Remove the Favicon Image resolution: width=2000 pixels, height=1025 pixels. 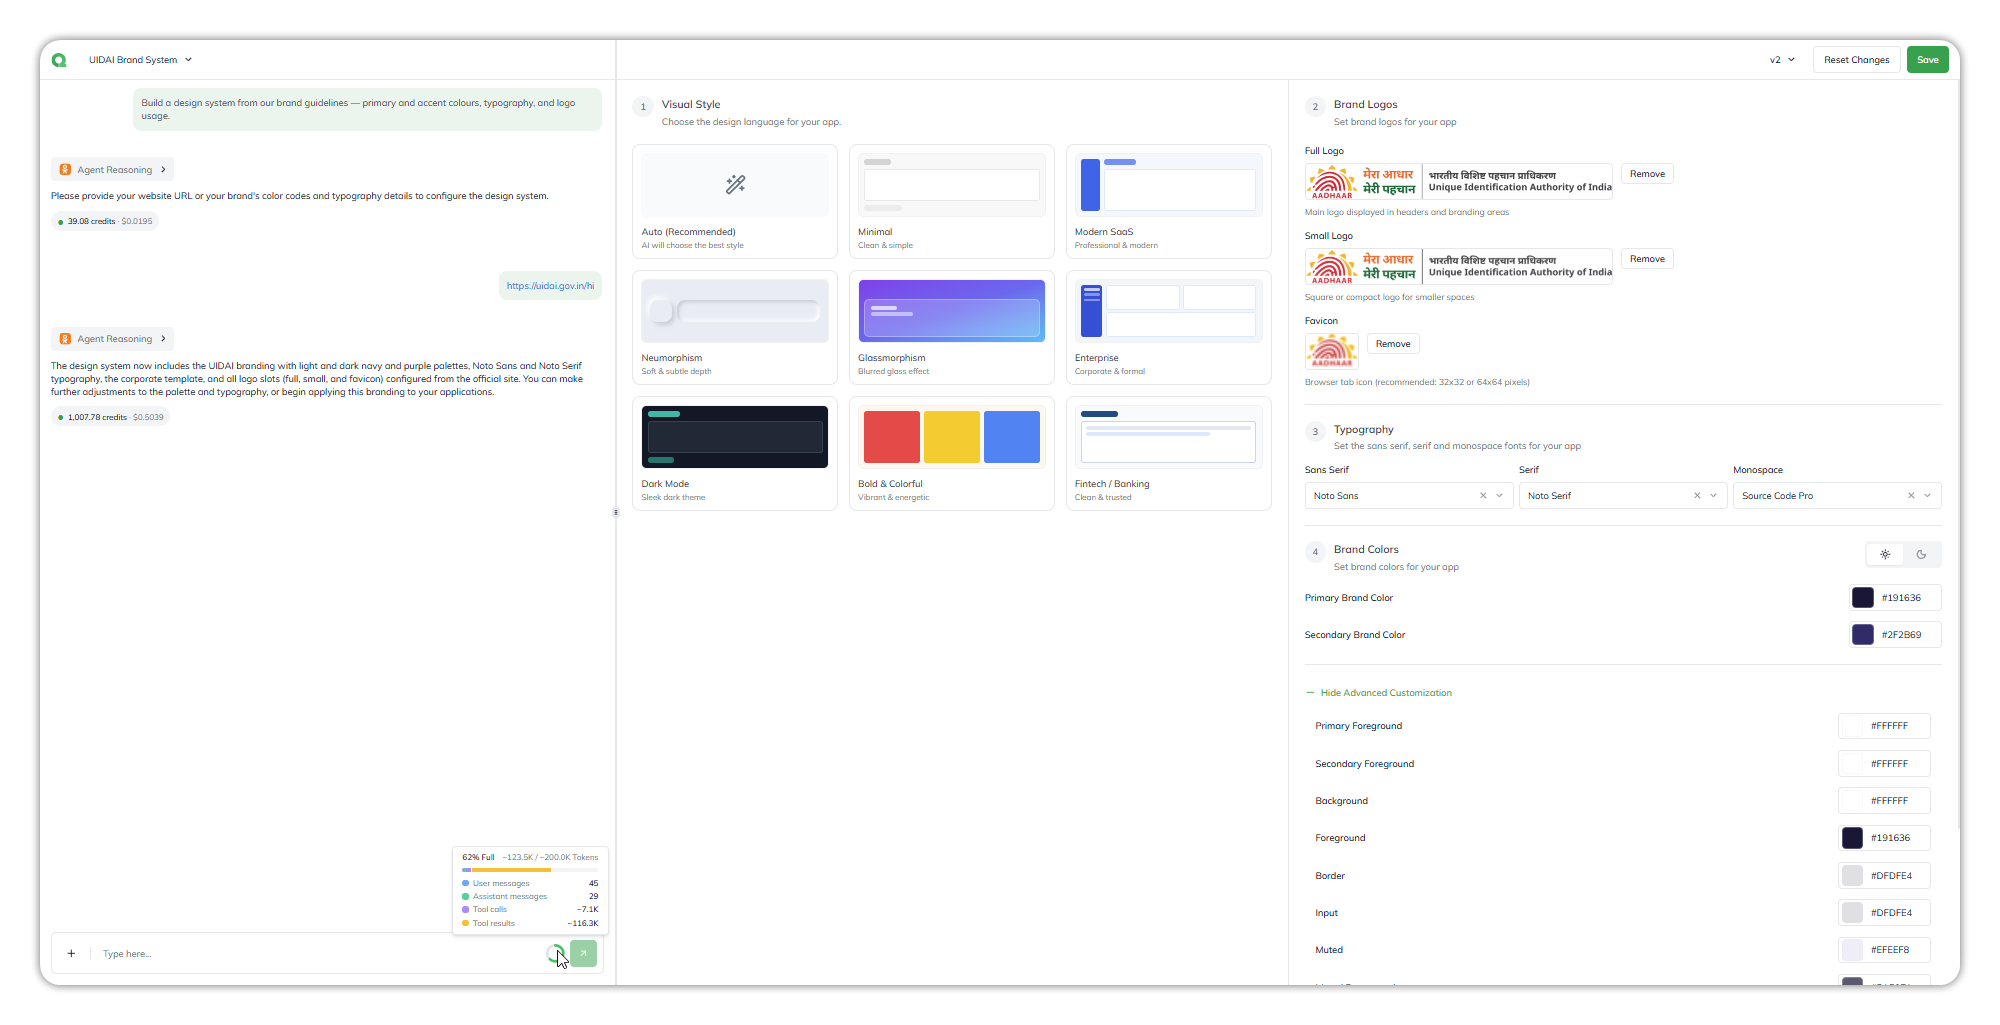(x=1393, y=344)
